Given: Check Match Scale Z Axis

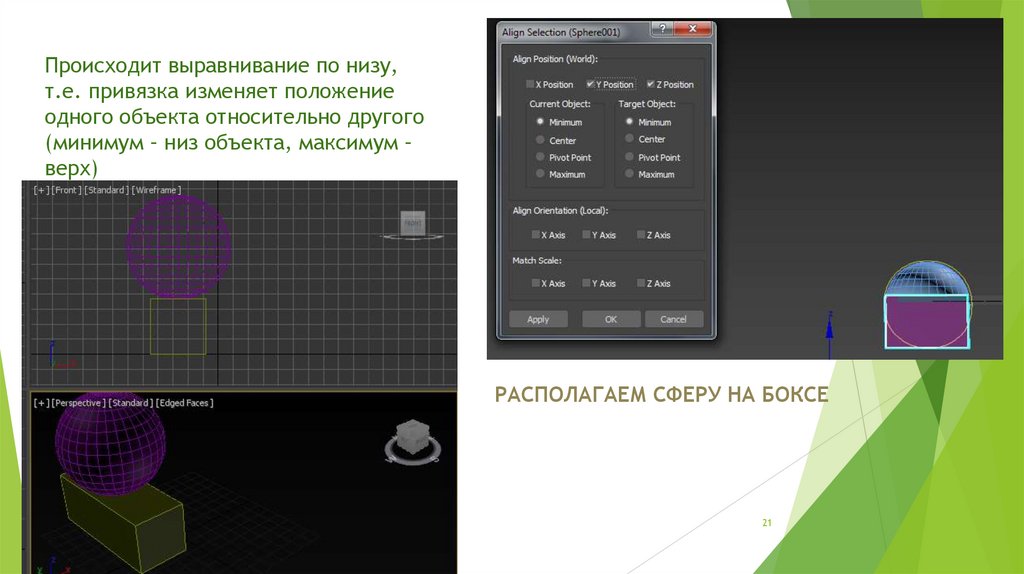Looking at the screenshot, I should tap(641, 283).
